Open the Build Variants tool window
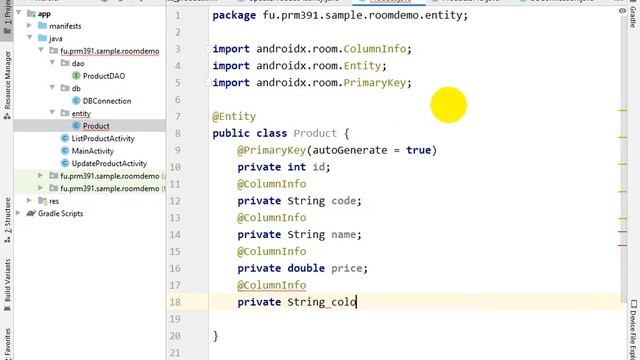 point(7,285)
